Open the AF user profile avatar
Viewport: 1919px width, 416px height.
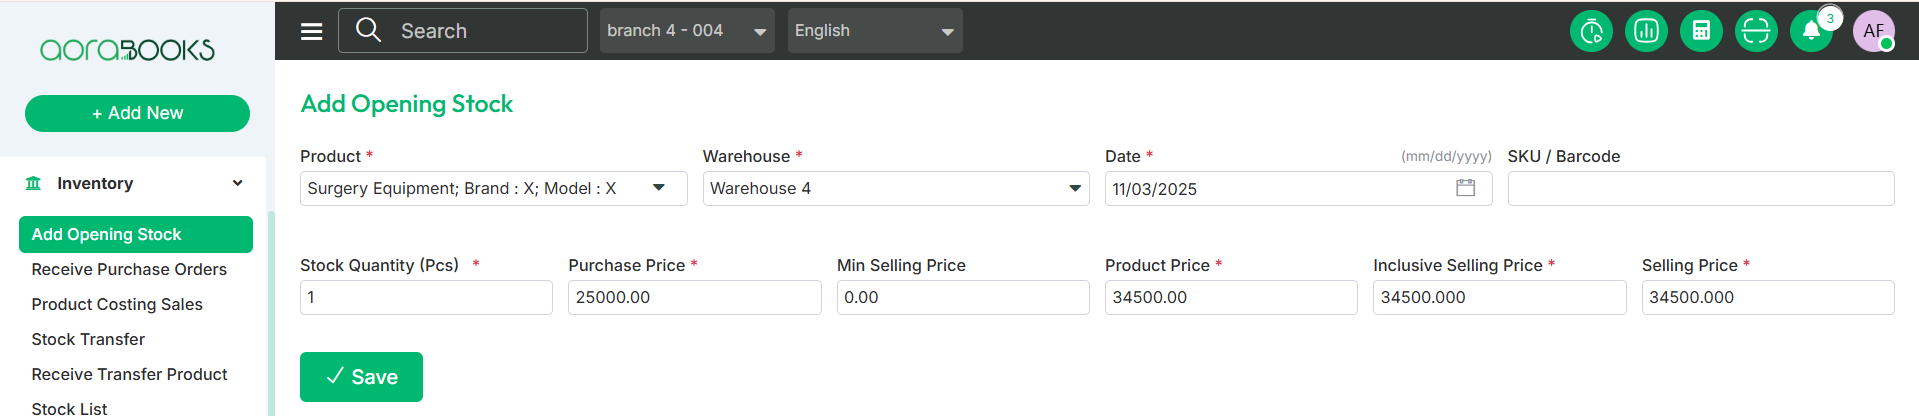(1873, 31)
